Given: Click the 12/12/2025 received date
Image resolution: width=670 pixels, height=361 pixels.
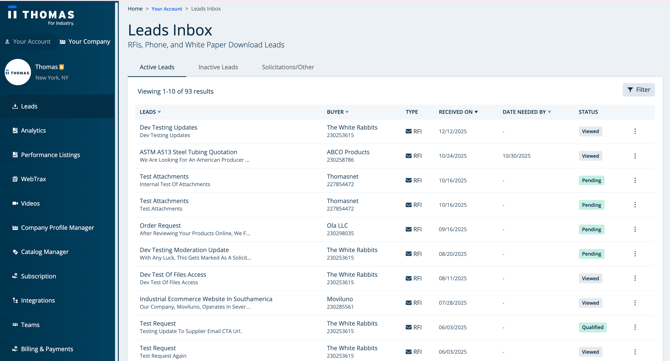Looking at the screenshot, I should [x=453, y=132].
